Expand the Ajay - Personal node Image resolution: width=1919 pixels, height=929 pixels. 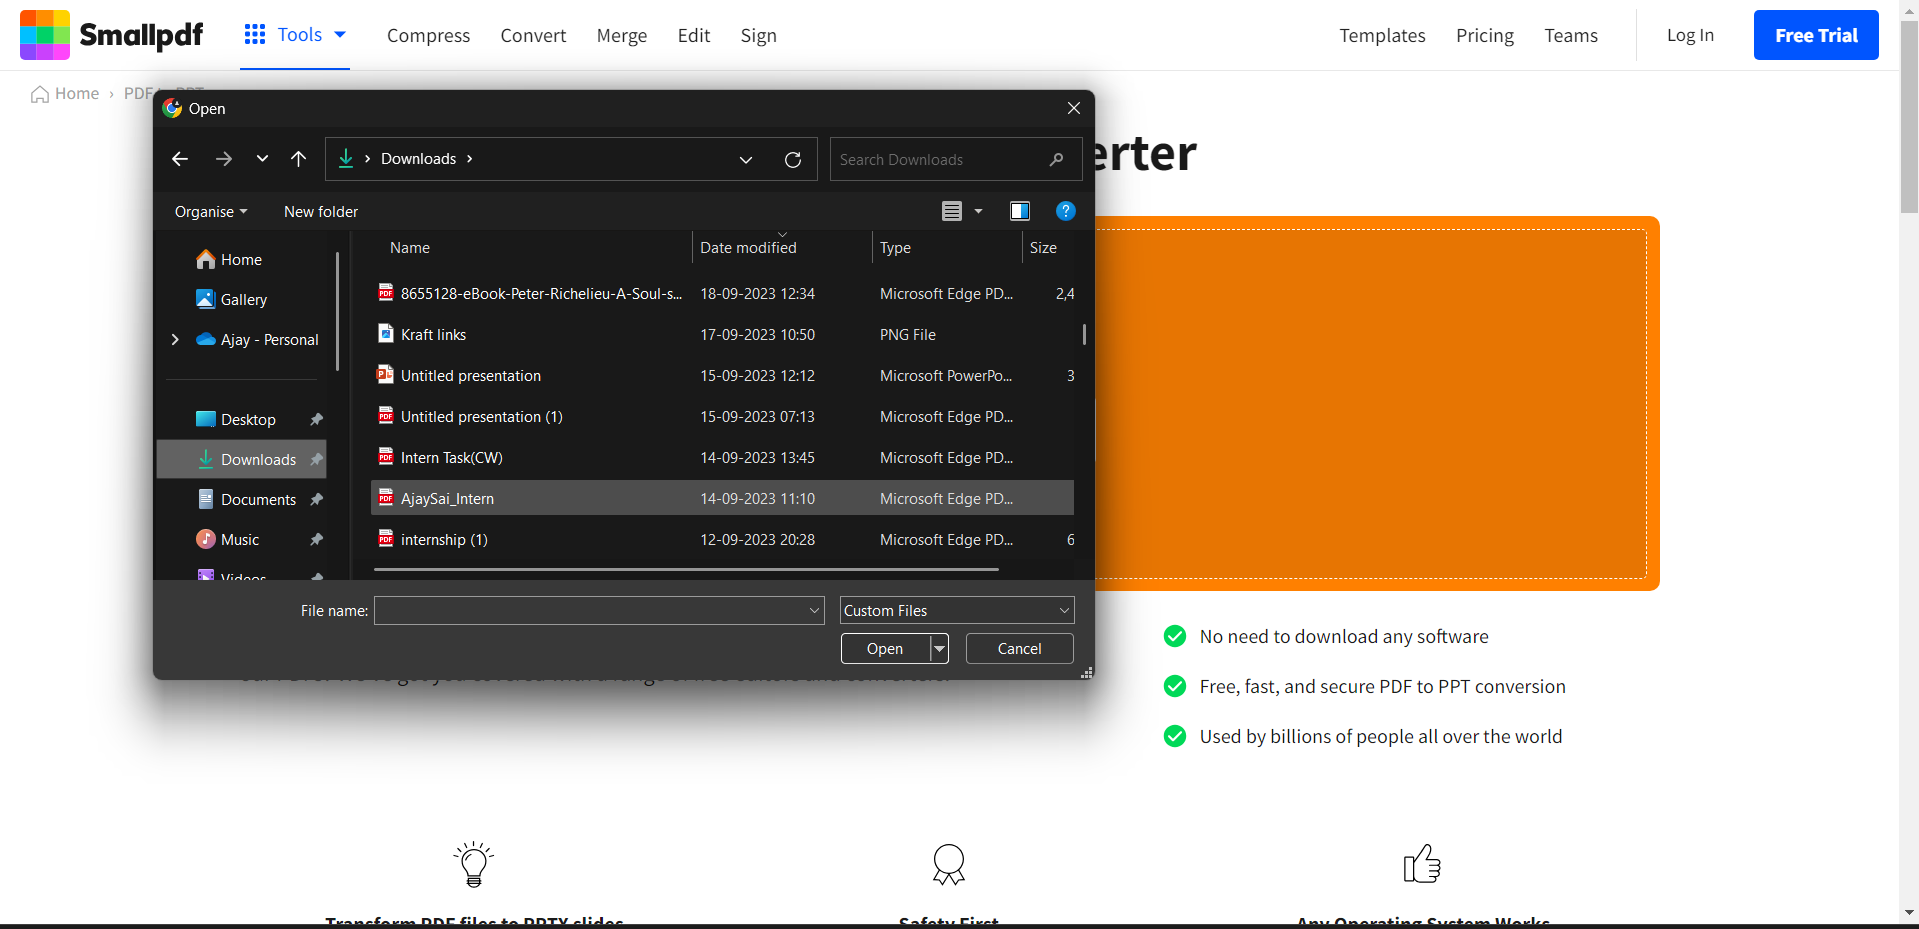coord(175,340)
